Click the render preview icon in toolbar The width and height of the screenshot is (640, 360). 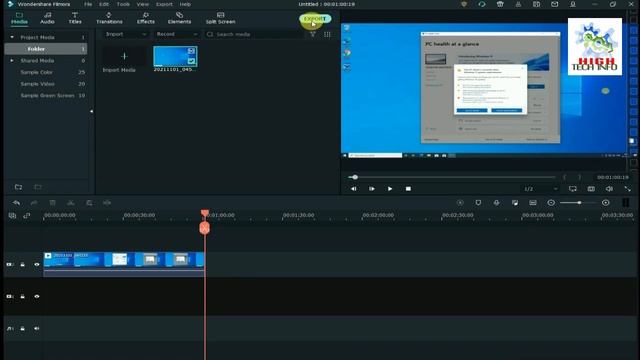tap(460, 203)
